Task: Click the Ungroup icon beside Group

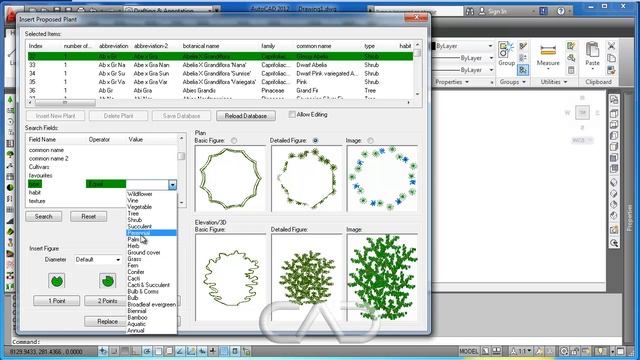Action: click(523, 46)
